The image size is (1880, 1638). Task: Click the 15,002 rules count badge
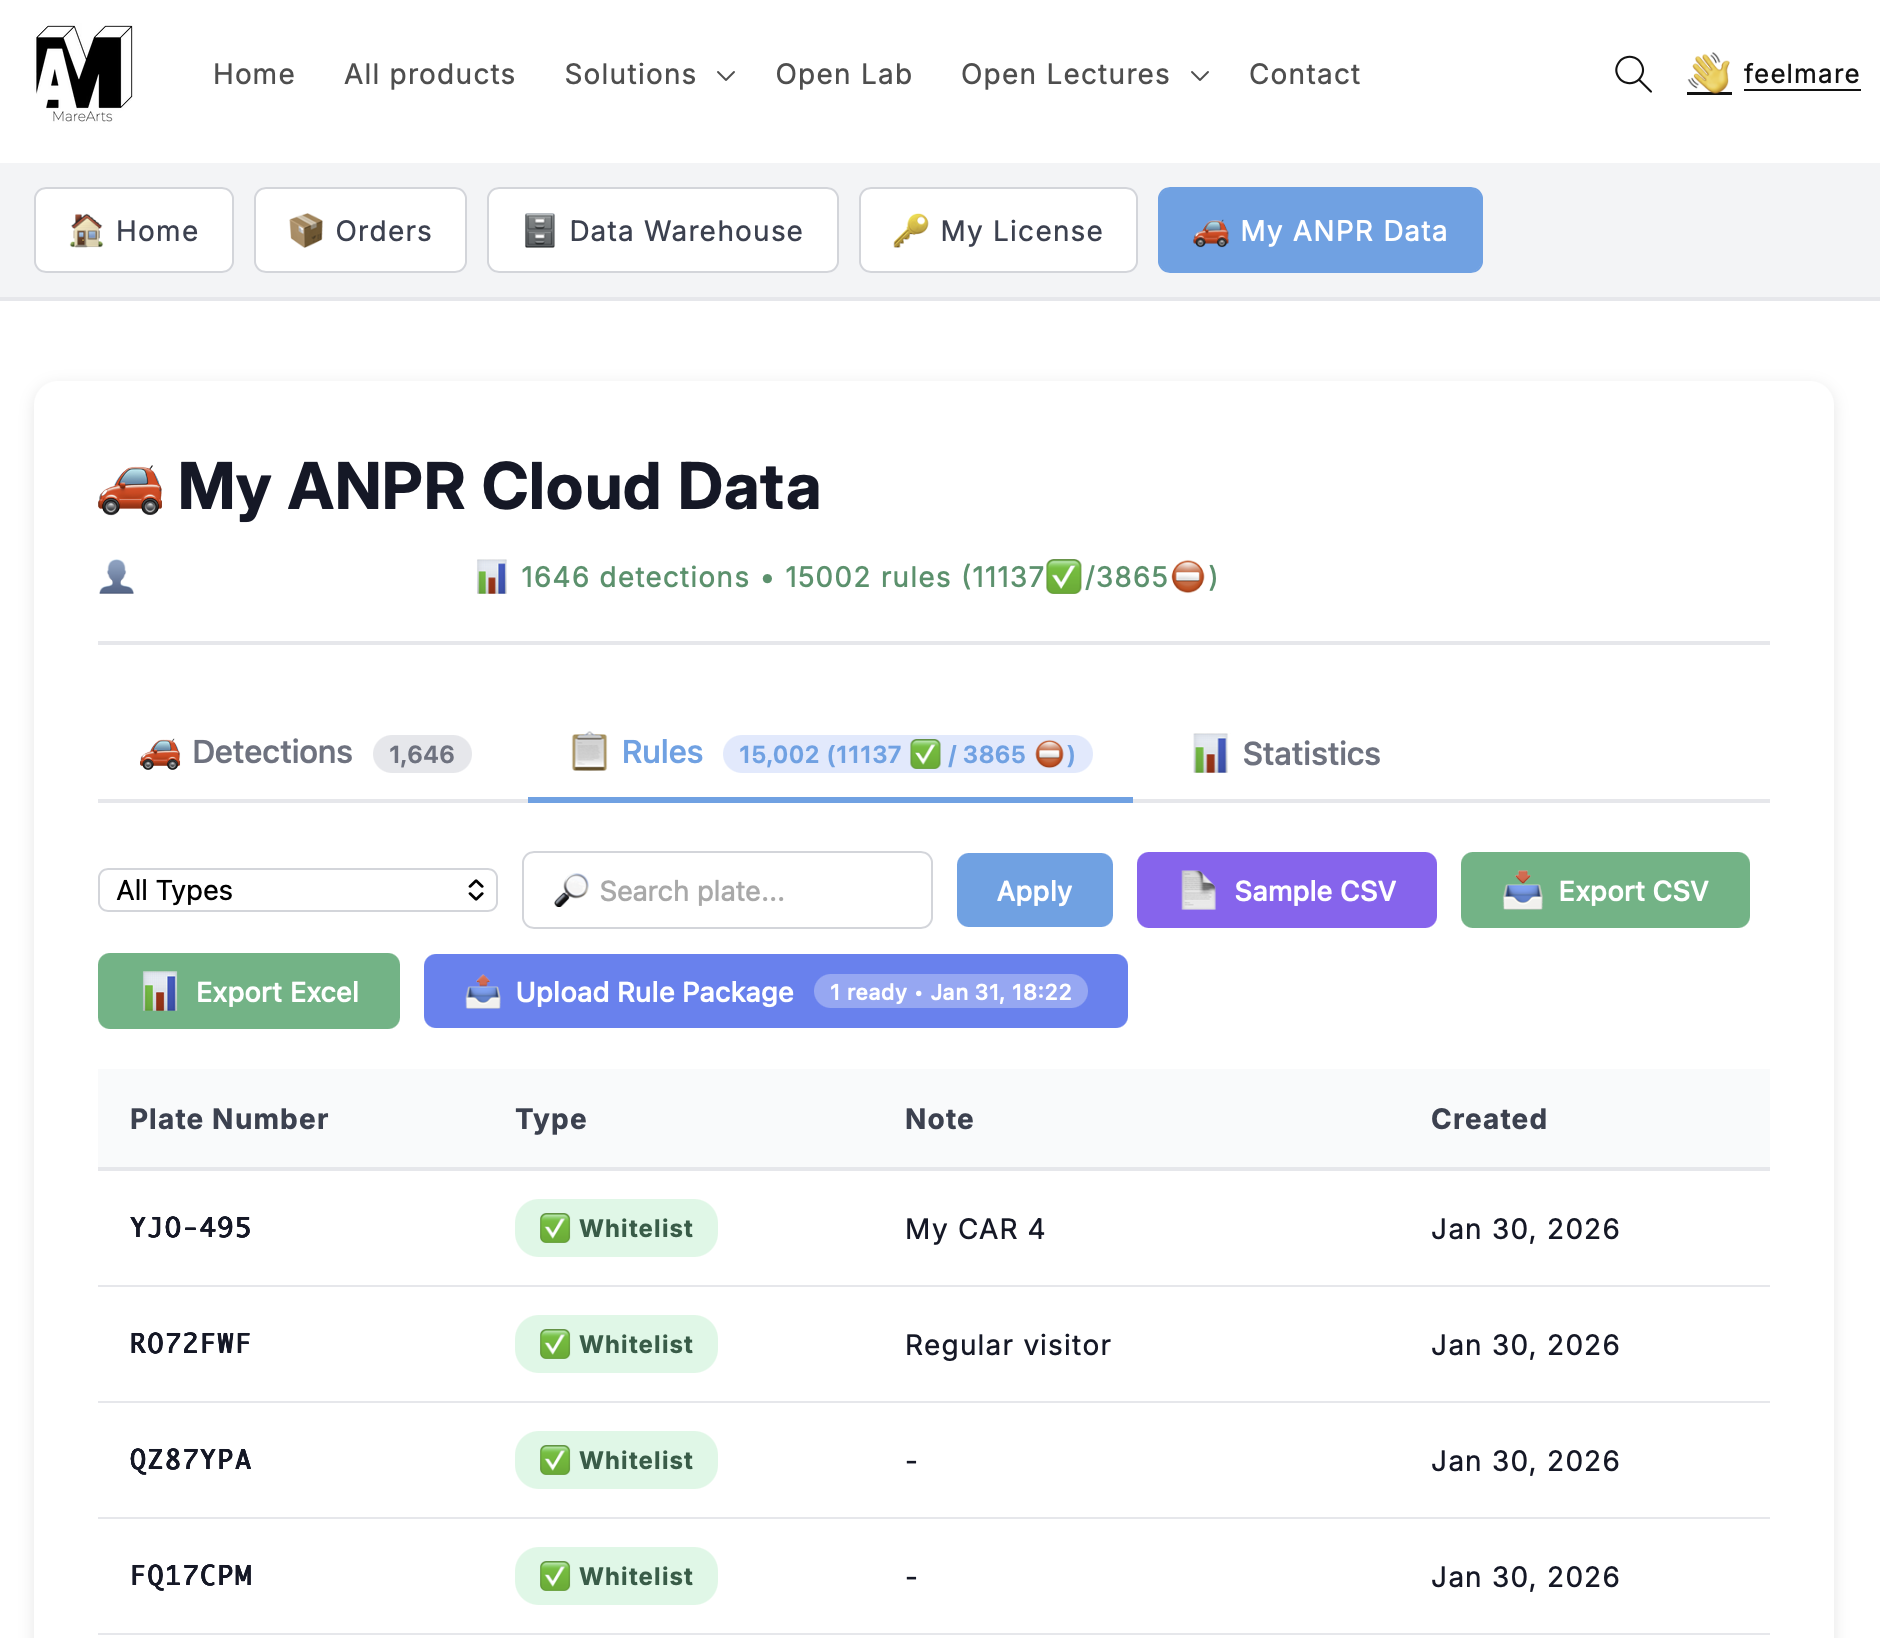pos(907,754)
